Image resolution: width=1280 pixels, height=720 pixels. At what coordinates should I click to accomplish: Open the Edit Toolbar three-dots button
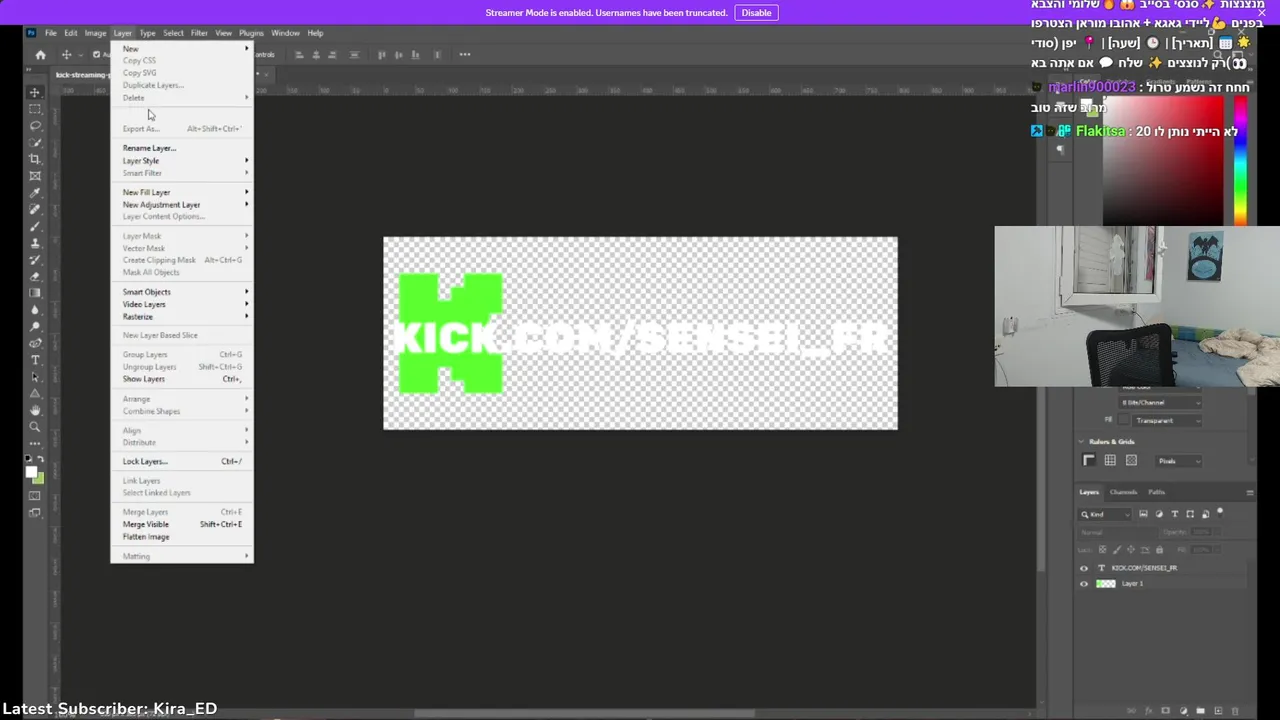(35, 443)
